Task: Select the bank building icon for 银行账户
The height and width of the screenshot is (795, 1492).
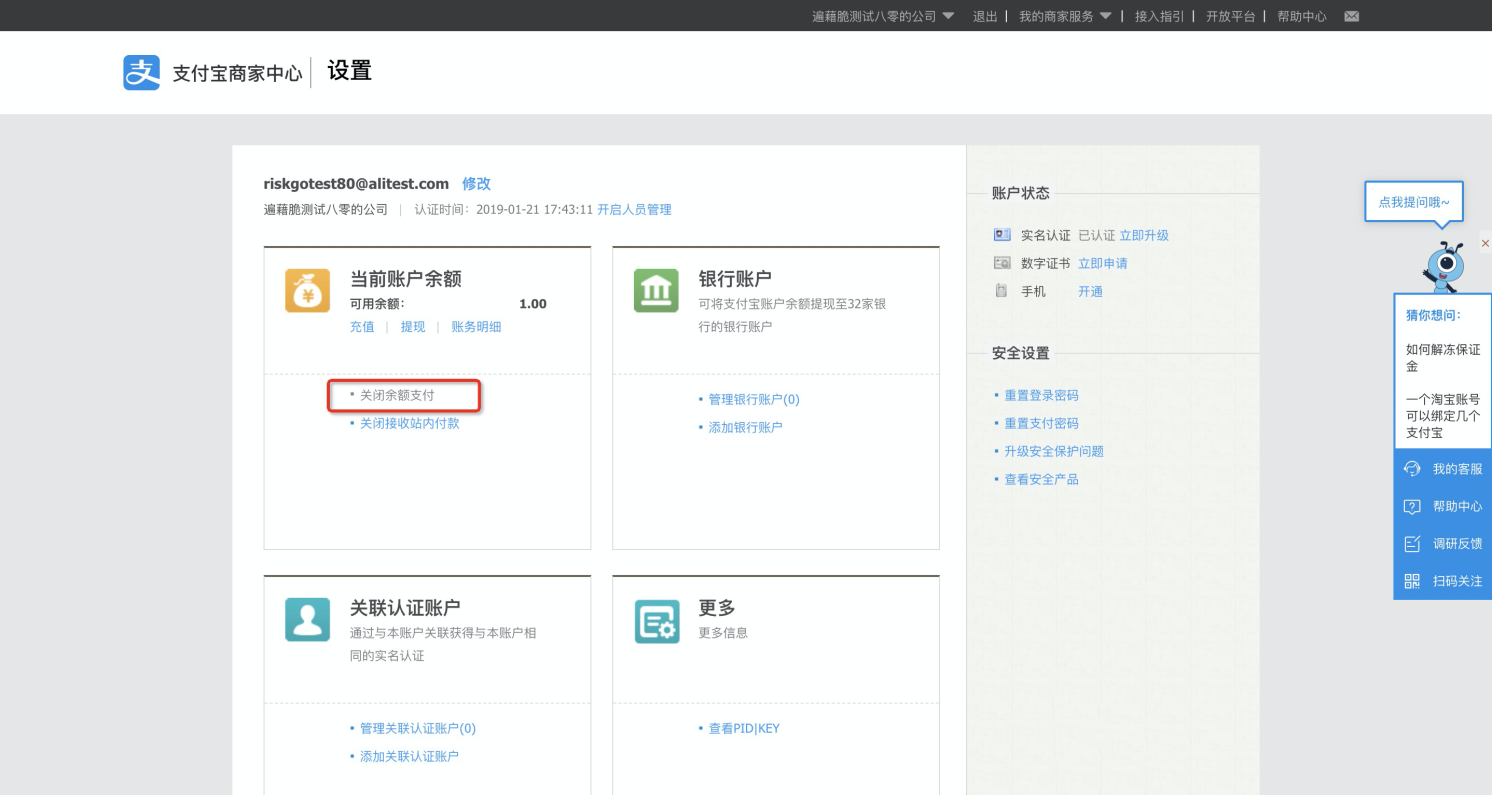Action: point(655,290)
